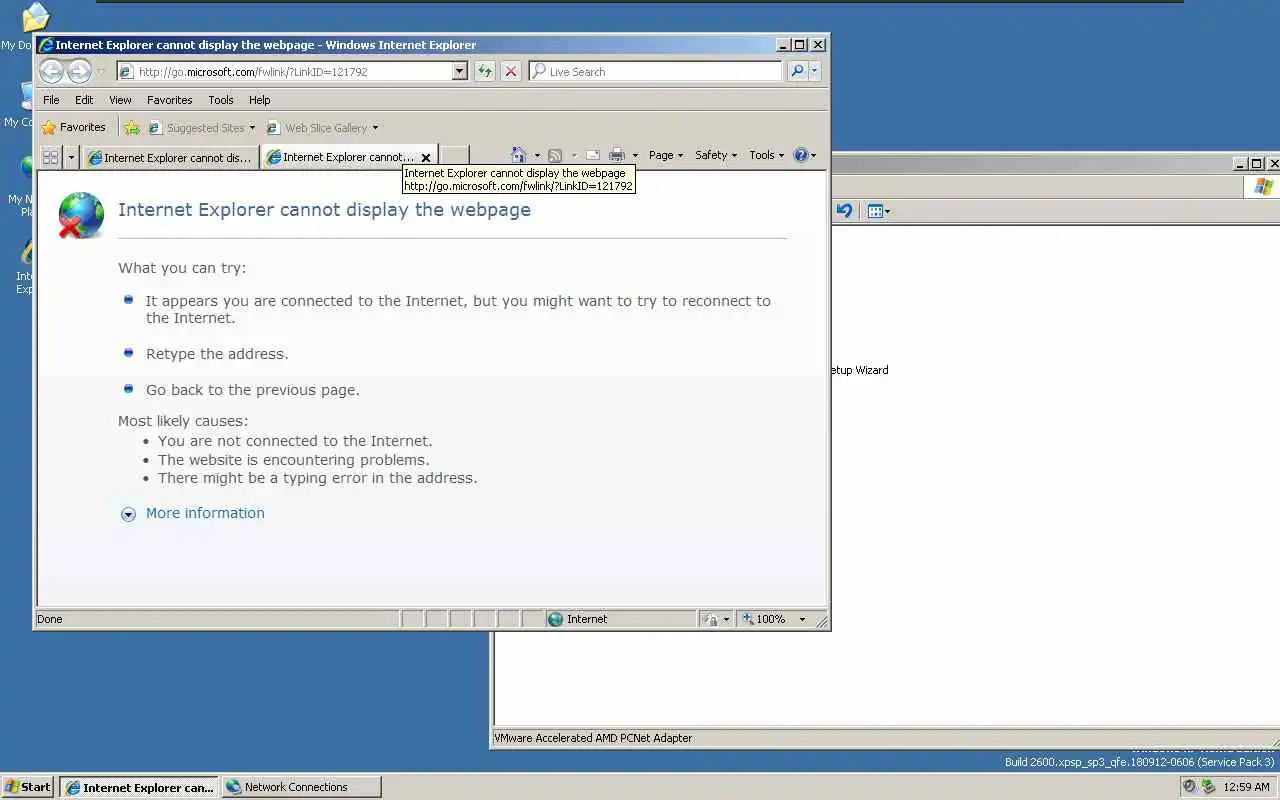Open the Favorites menu in menu bar

tap(169, 100)
